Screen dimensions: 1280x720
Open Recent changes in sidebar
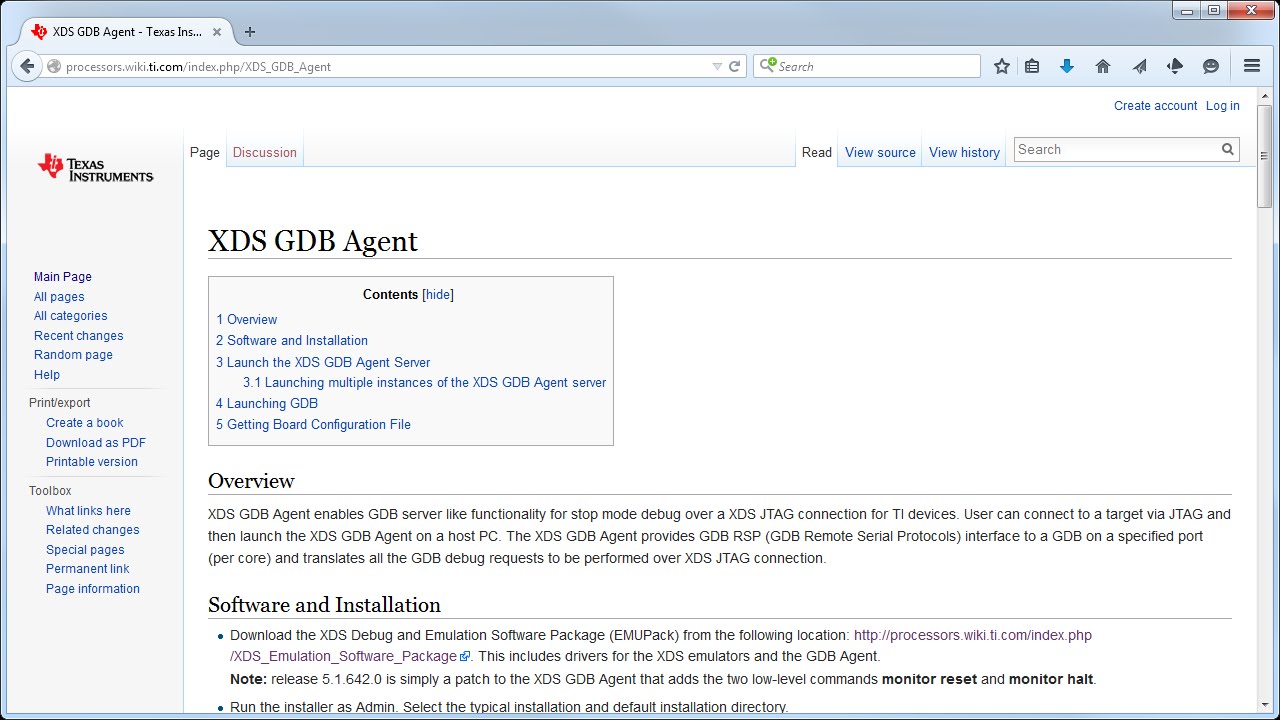point(79,336)
